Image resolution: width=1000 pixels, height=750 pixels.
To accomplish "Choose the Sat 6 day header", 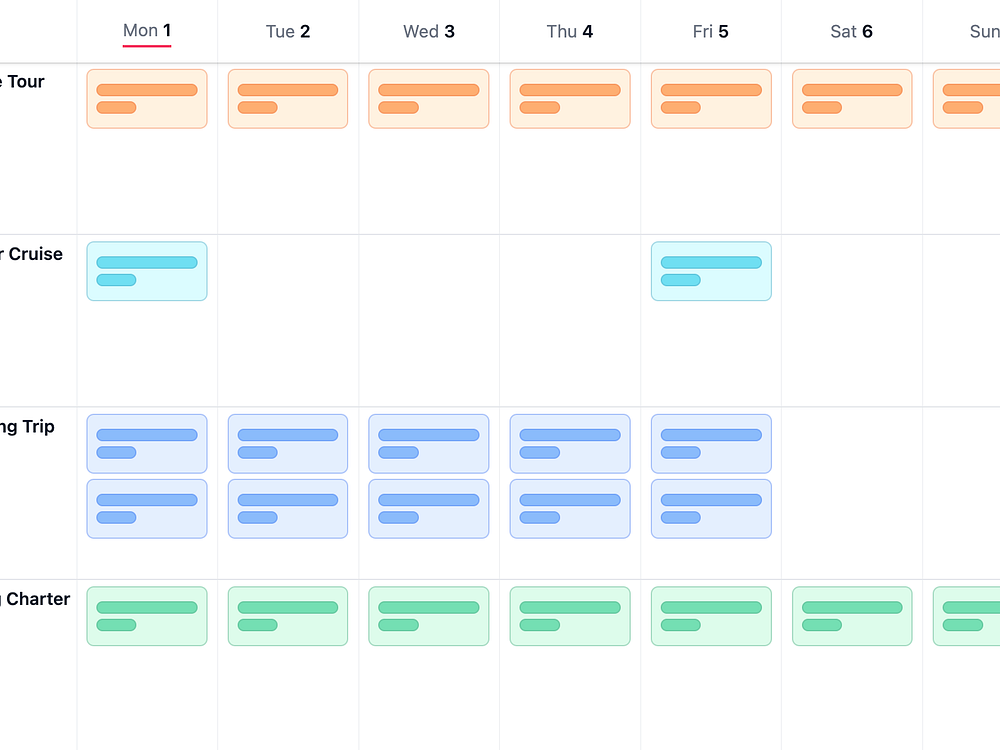I will [851, 31].
